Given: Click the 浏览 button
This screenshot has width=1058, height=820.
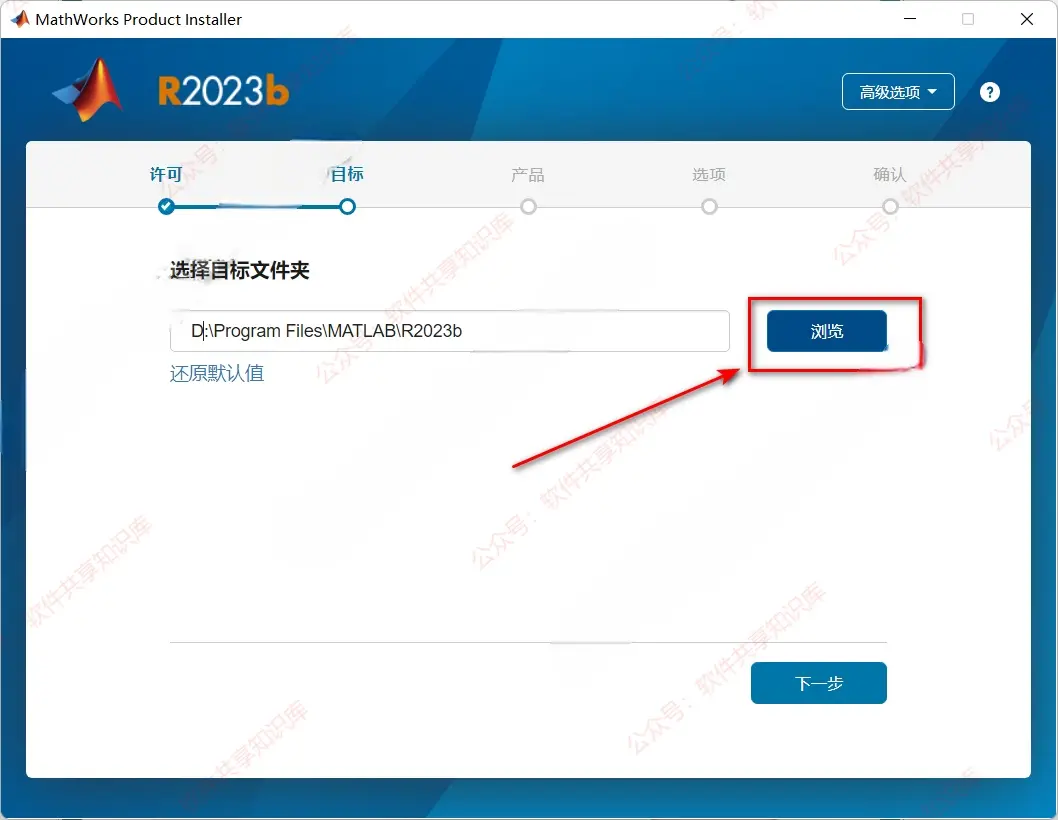Looking at the screenshot, I should (x=827, y=331).
